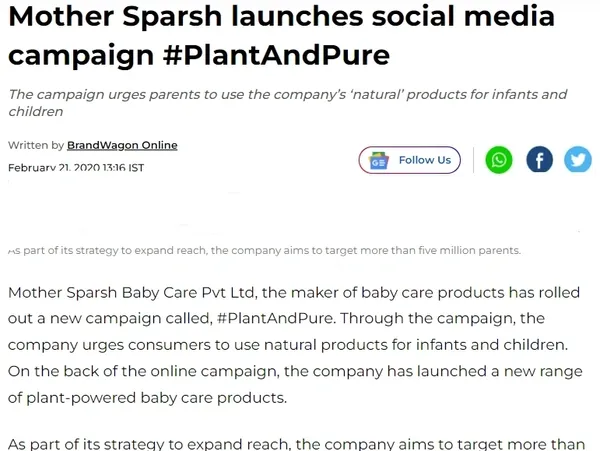Click the Follow Us button text
600x451 pixels.
coord(425,160)
